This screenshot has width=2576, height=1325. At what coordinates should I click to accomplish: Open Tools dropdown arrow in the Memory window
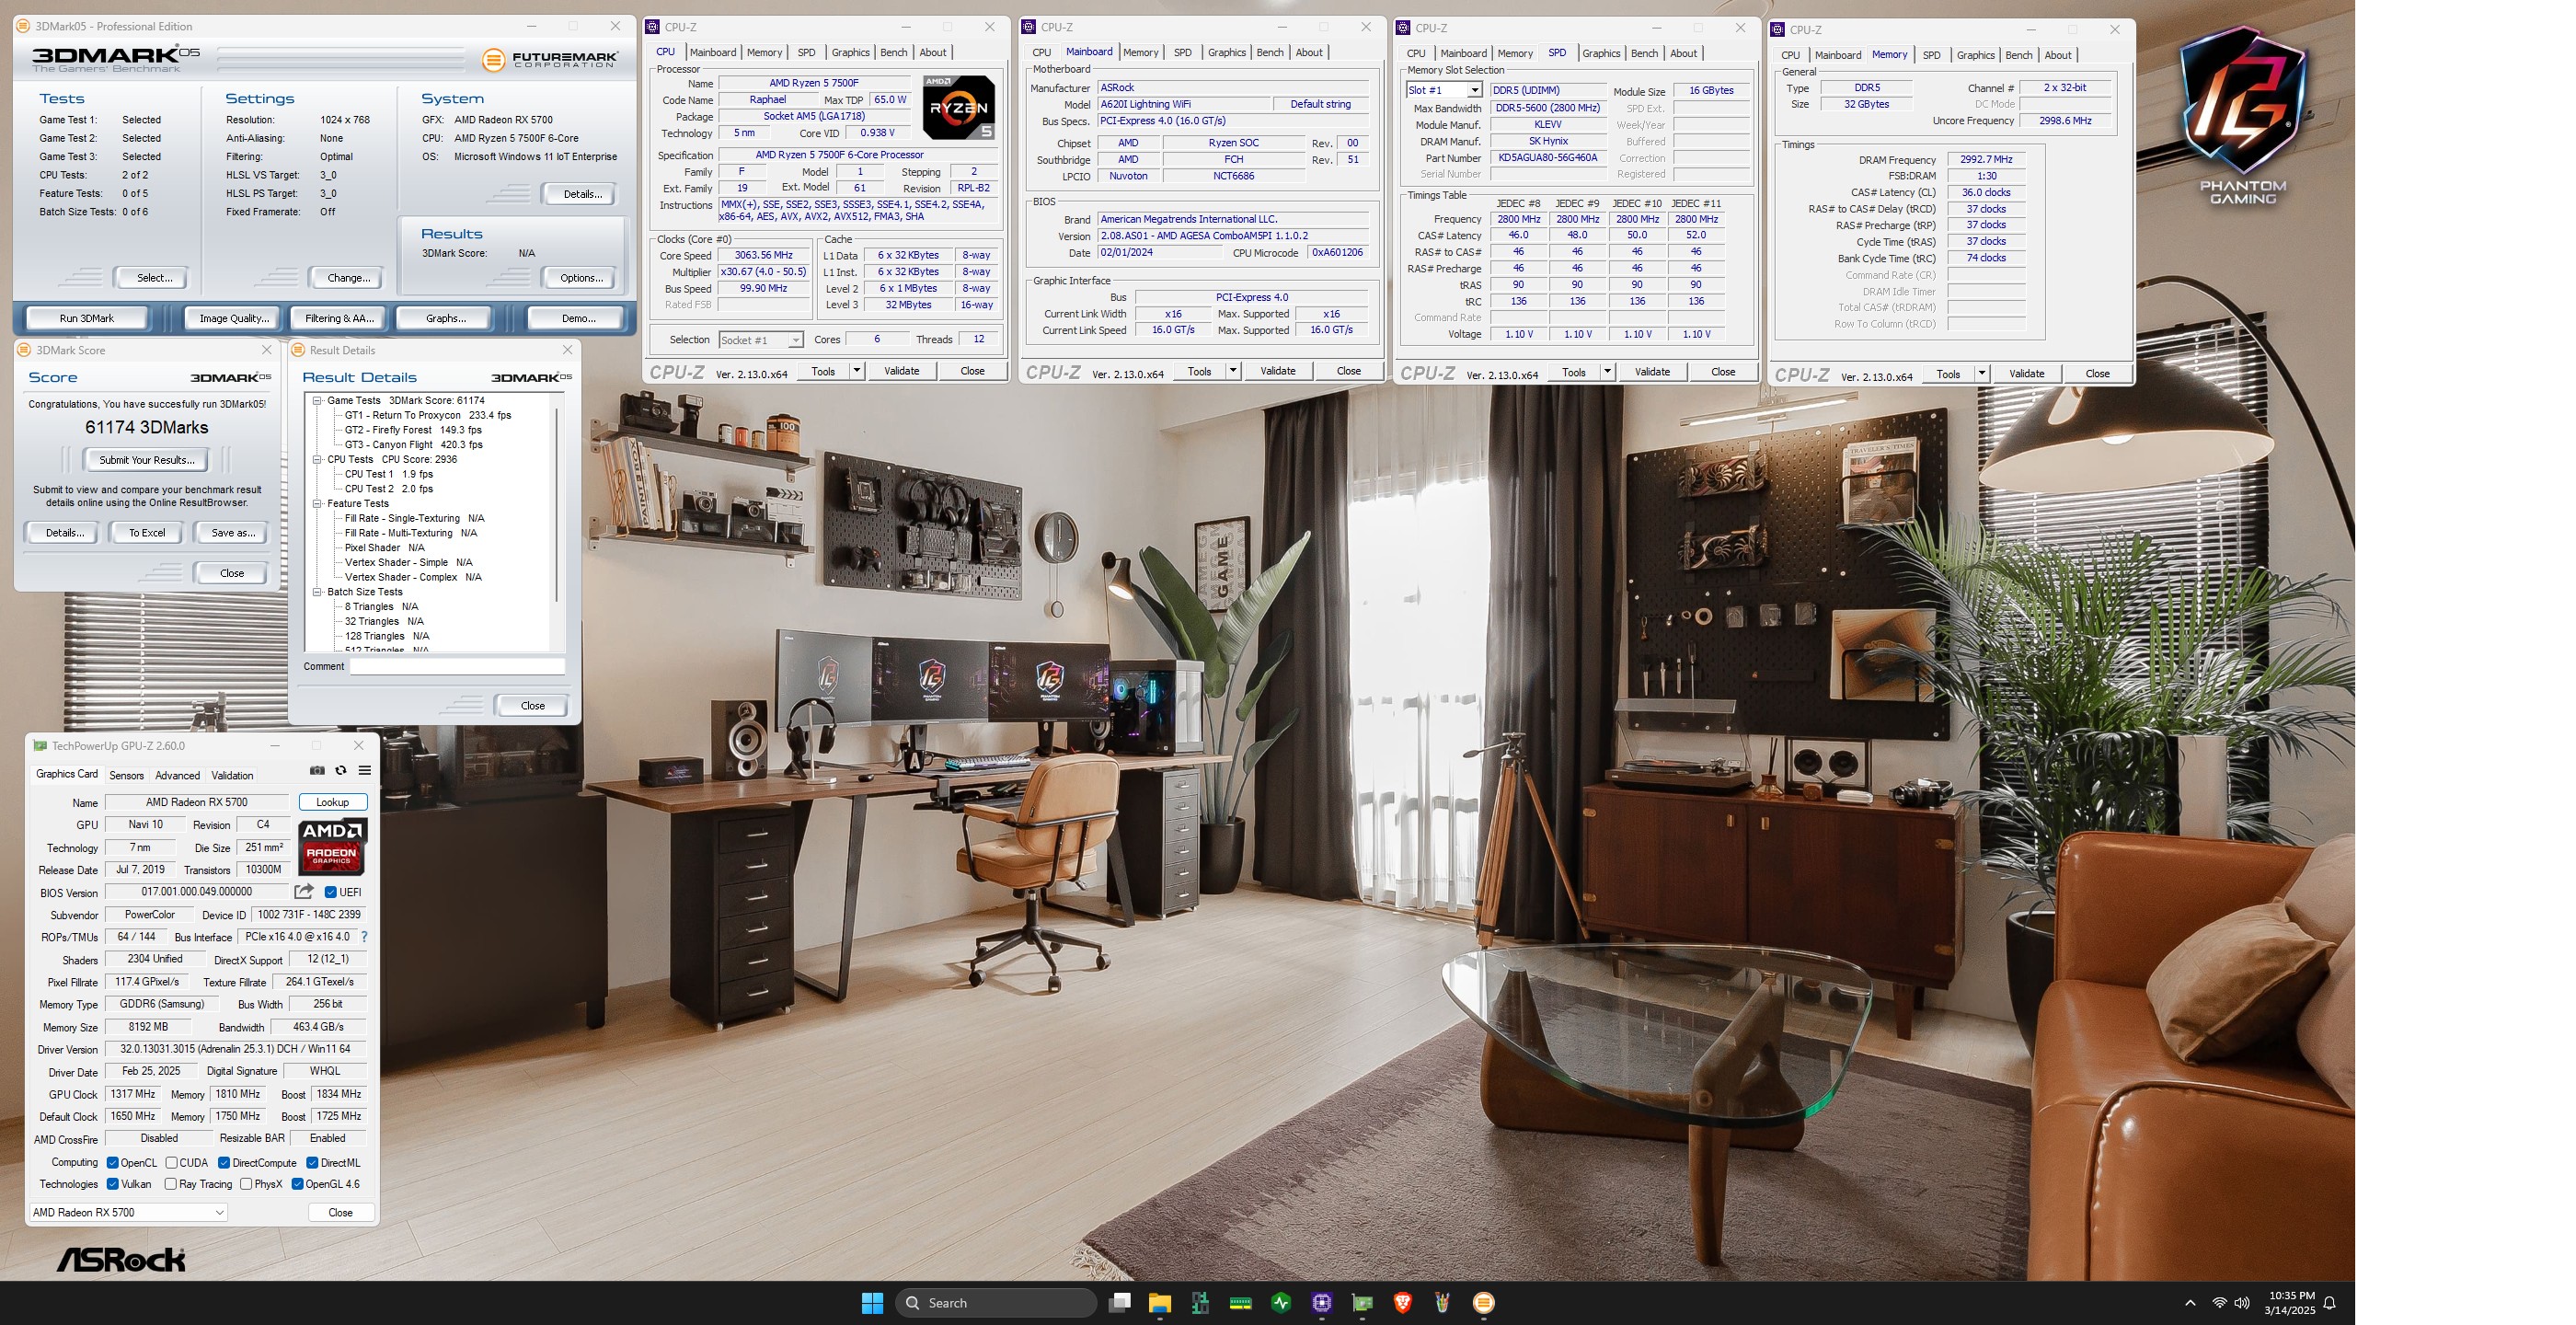[x=1981, y=374]
